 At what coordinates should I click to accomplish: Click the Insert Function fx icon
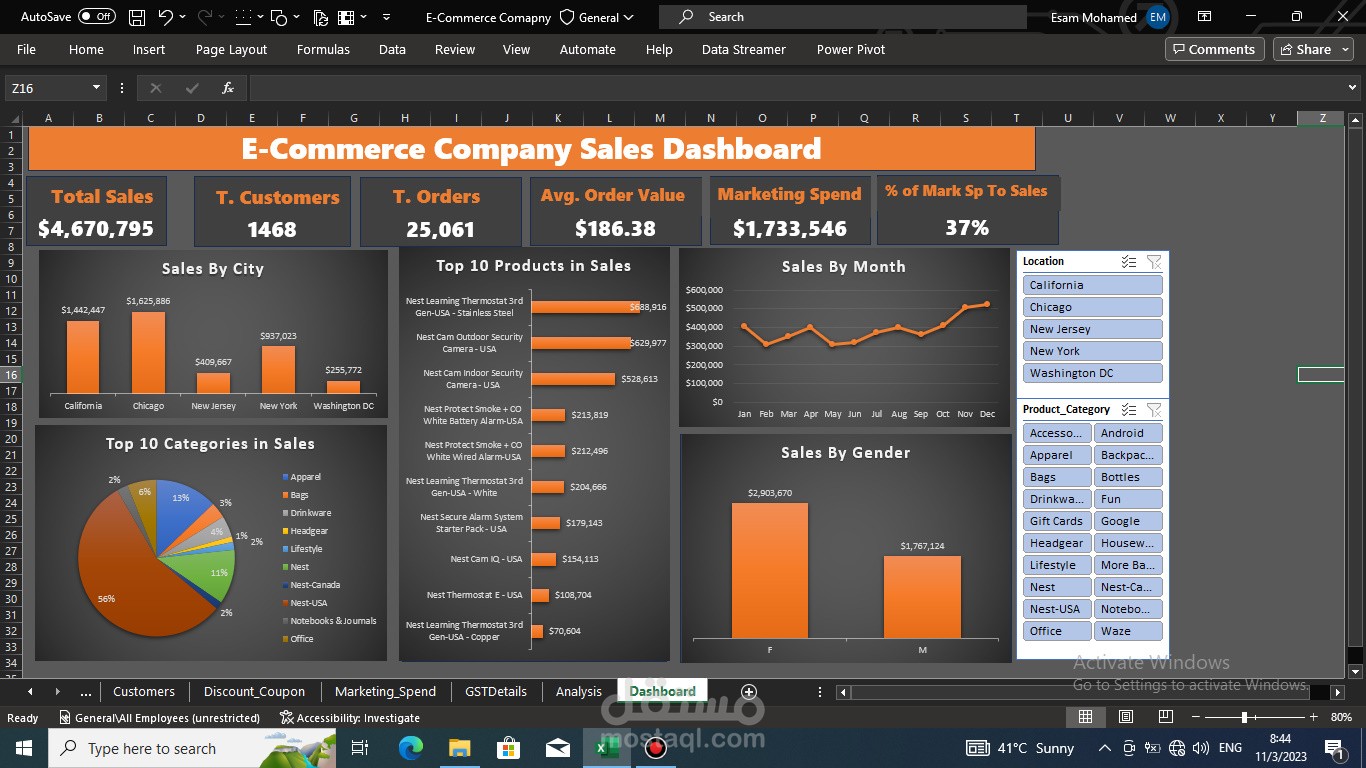click(228, 88)
